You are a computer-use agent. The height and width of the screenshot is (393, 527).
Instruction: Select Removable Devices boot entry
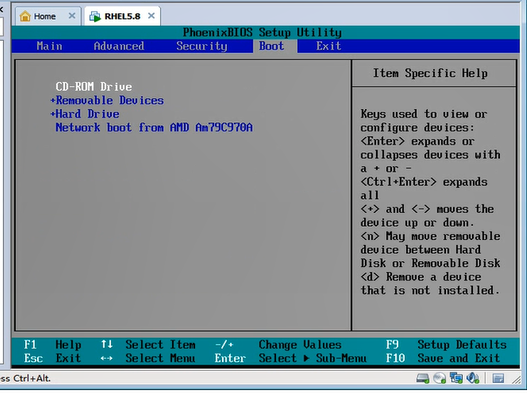click(x=110, y=101)
